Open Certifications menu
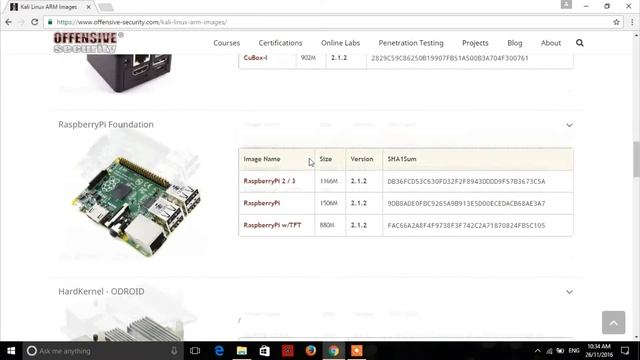 coord(280,43)
